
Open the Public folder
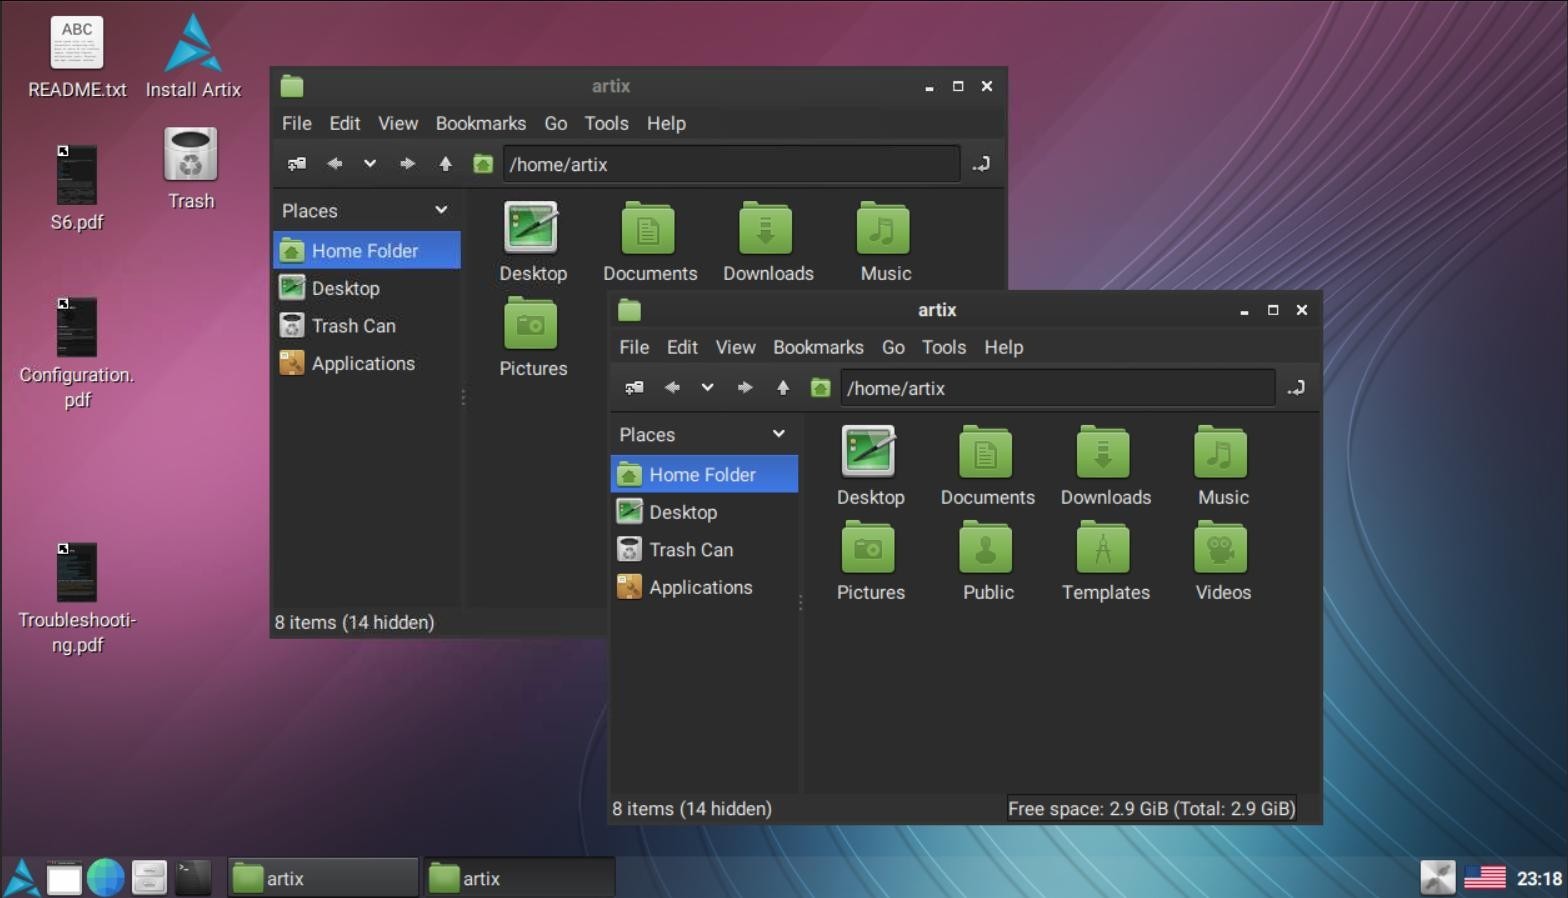click(x=988, y=561)
